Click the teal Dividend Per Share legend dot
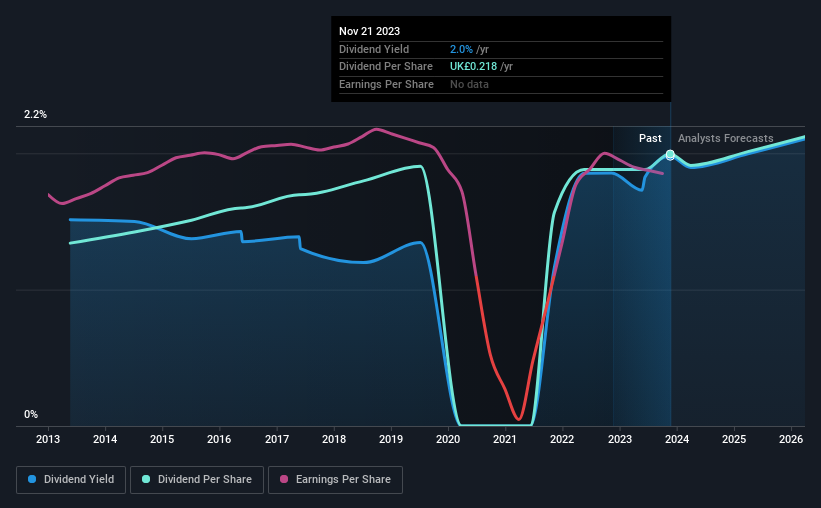The image size is (821, 508). [x=146, y=479]
